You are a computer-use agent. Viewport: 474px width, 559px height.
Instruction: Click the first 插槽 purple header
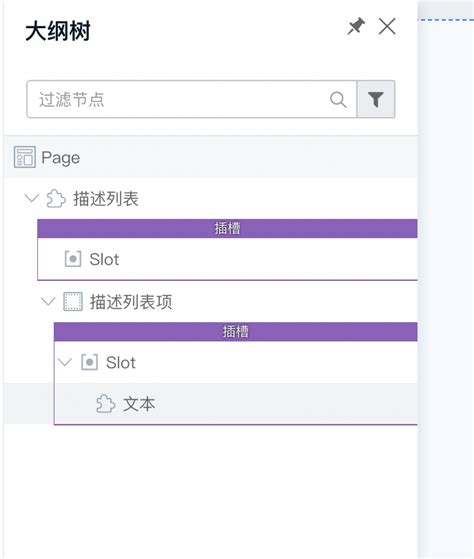click(x=227, y=228)
